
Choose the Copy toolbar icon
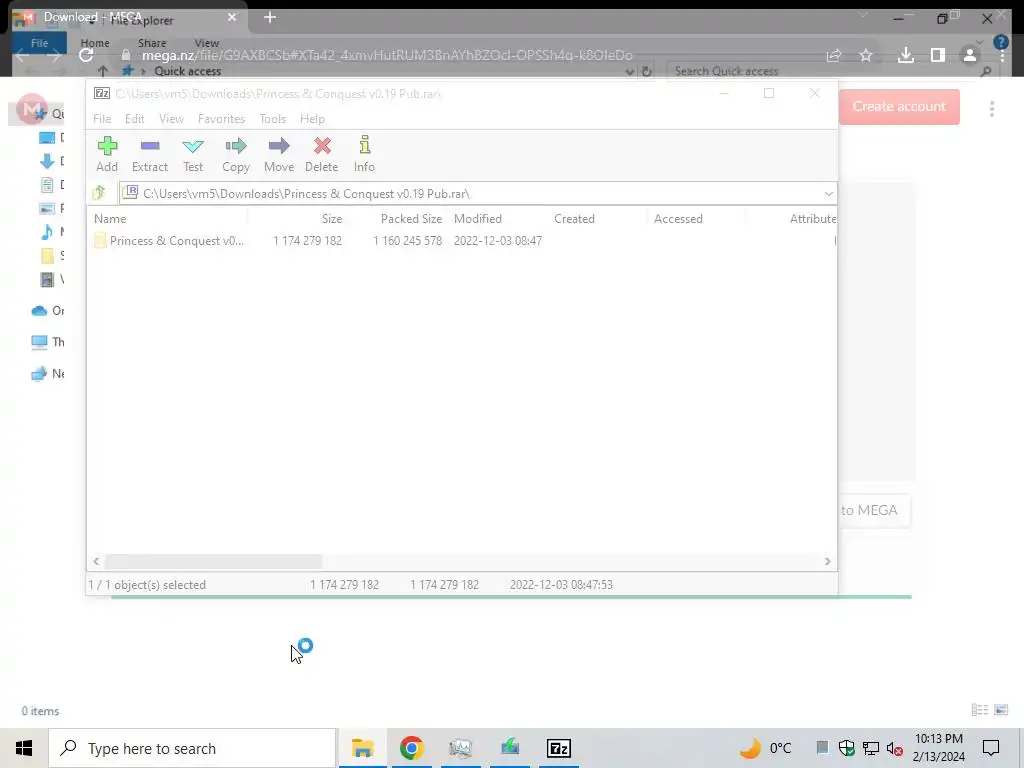(x=236, y=154)
